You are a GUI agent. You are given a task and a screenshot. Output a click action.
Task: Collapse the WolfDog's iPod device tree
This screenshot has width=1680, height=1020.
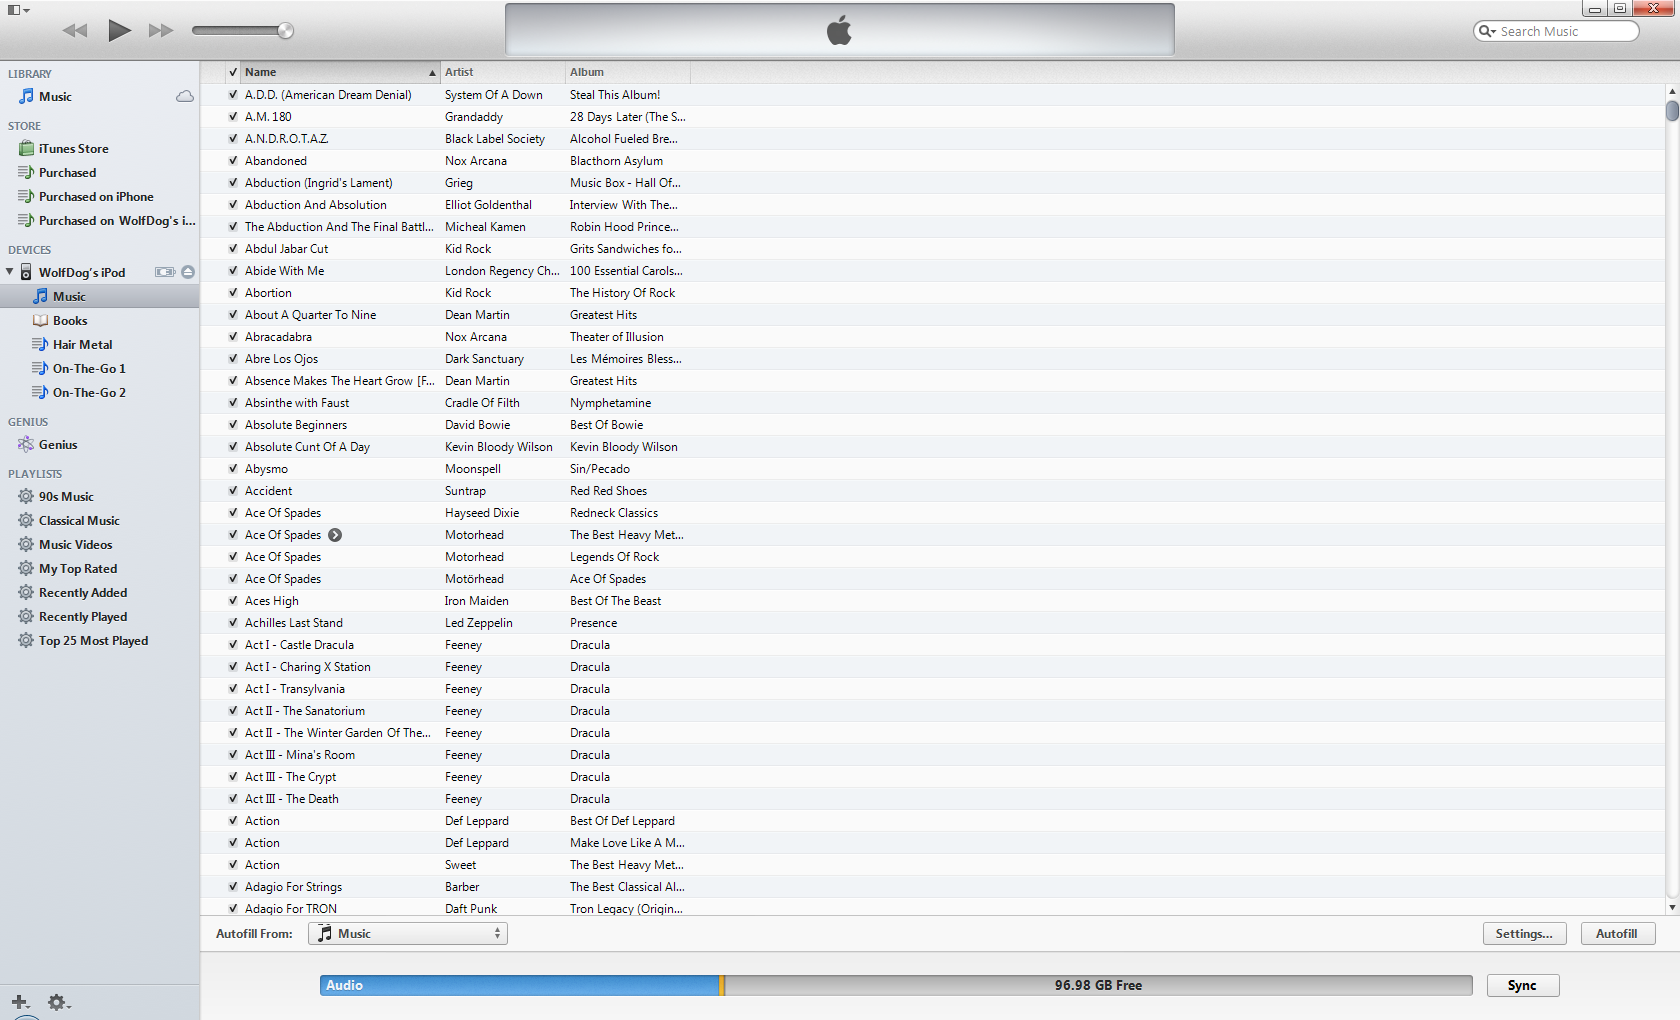pos(10,272)
